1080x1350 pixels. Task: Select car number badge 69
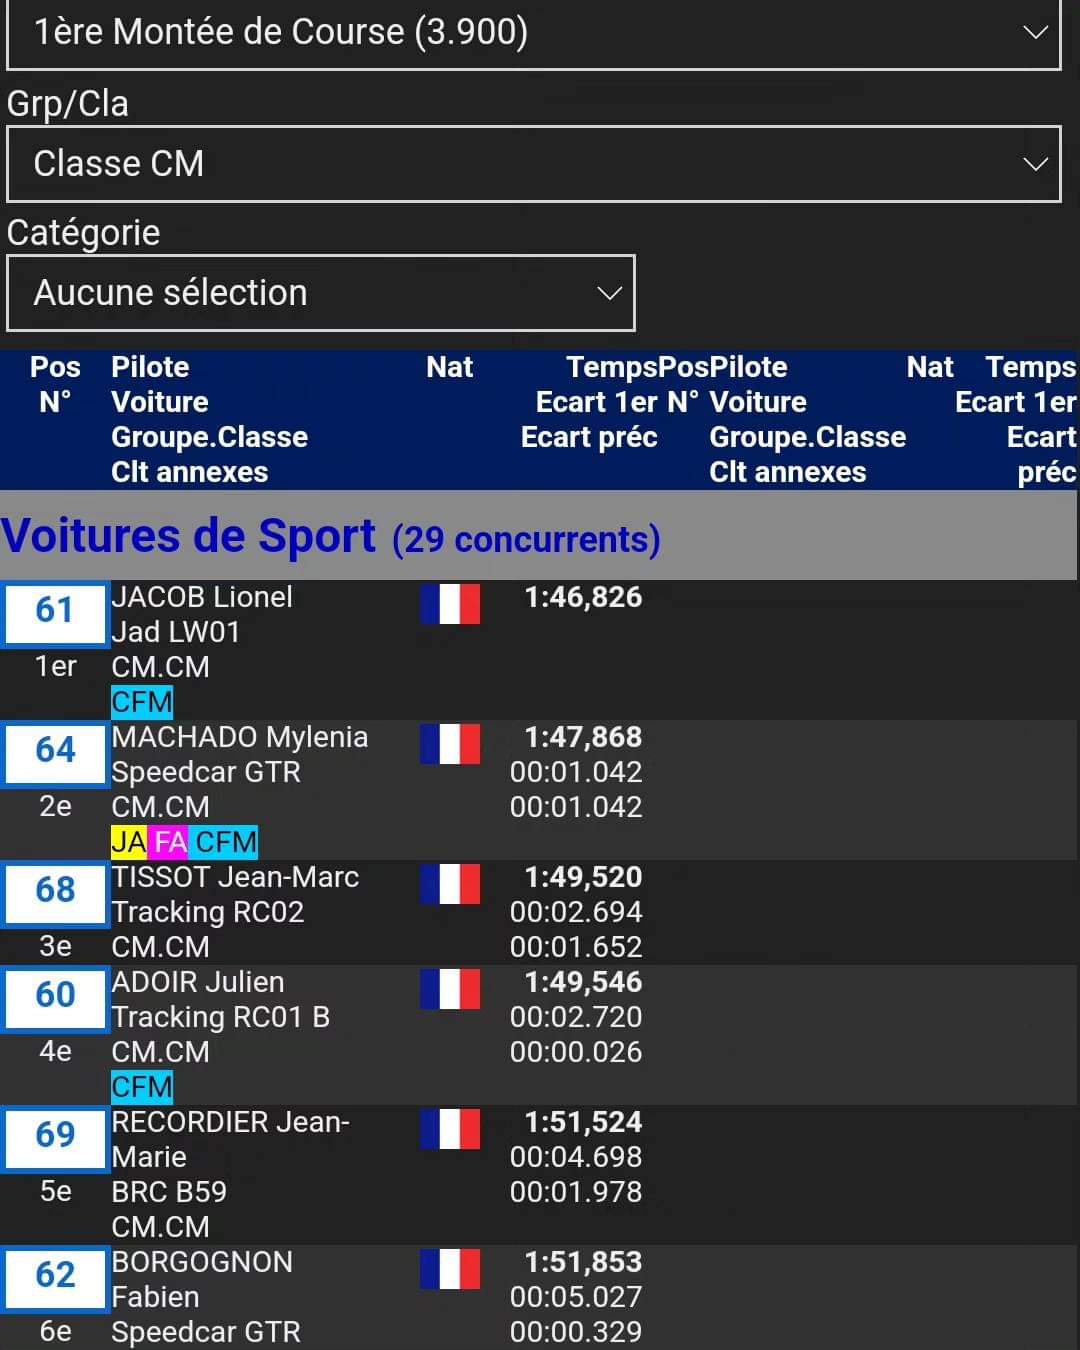click(55, 1136)
